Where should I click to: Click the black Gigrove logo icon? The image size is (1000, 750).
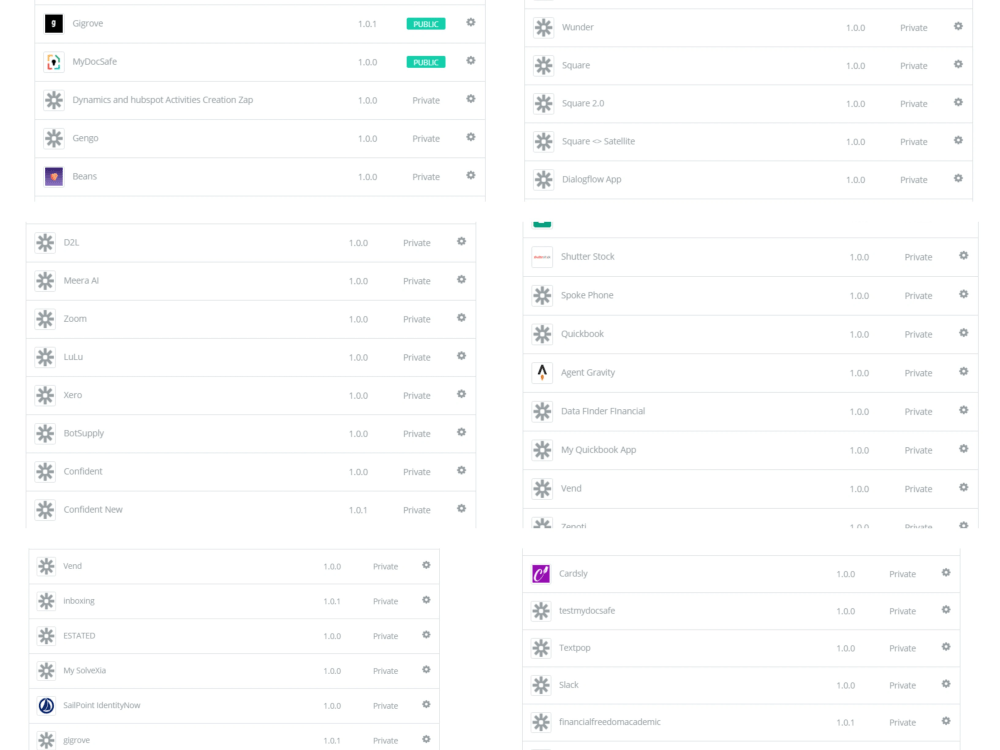click(54, 24)
